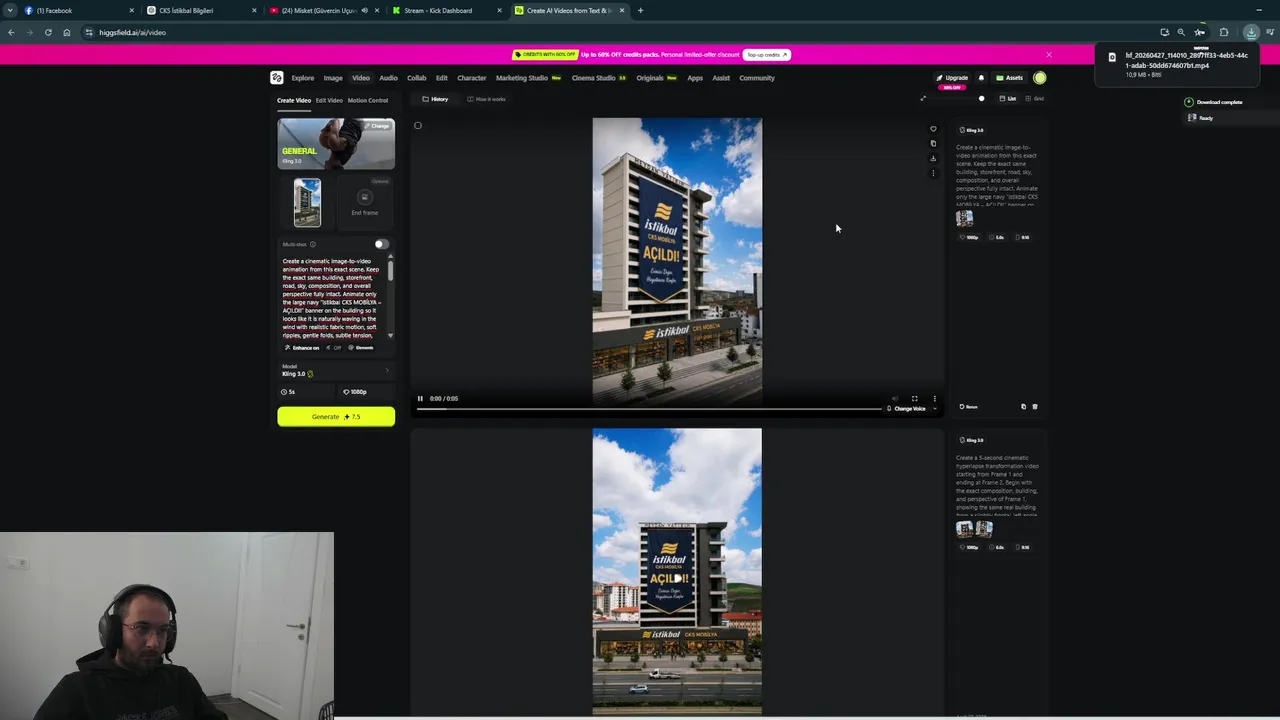The image size is (1280, 720).
Task: Open the How it works tab
Action: (486, 99)
